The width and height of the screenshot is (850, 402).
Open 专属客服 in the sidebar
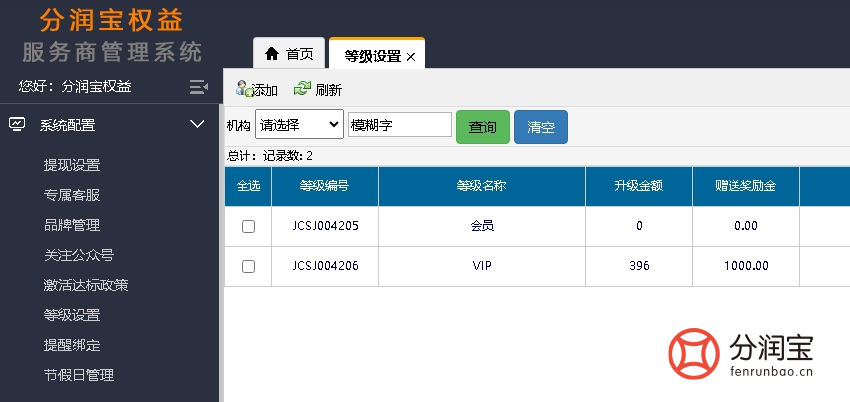(x=72, y=195)
